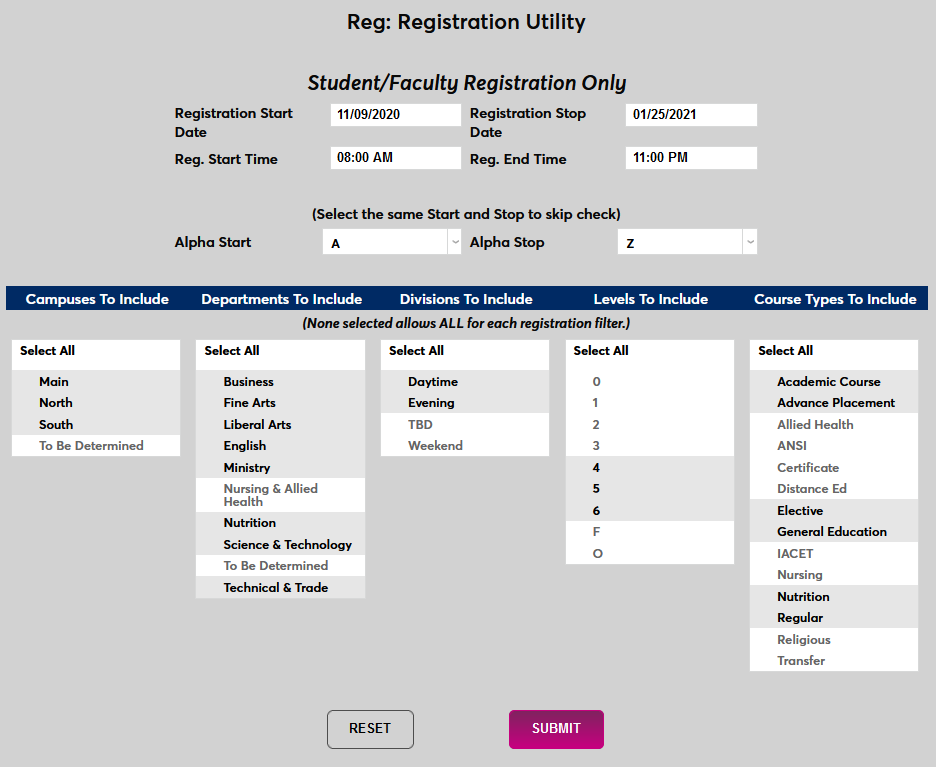The image size is (936, 767).
Task: Click the SUBMIT button
Action: coord(556,729)
